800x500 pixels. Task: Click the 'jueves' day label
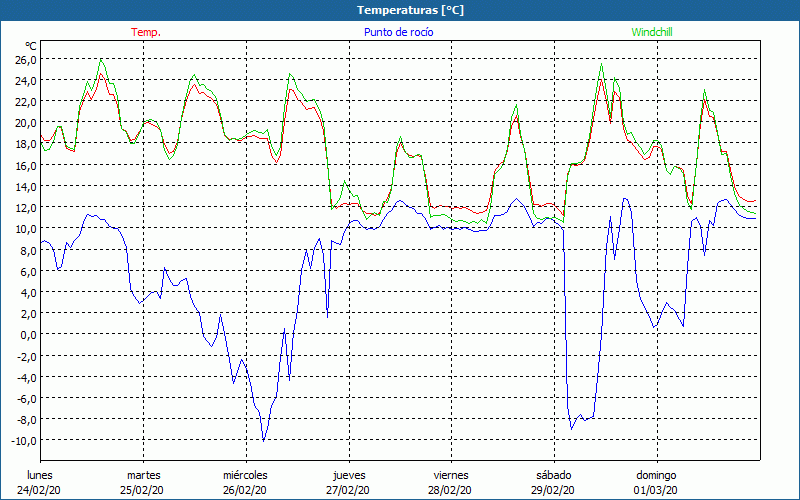pyautogui.click(x=349, y=475)
